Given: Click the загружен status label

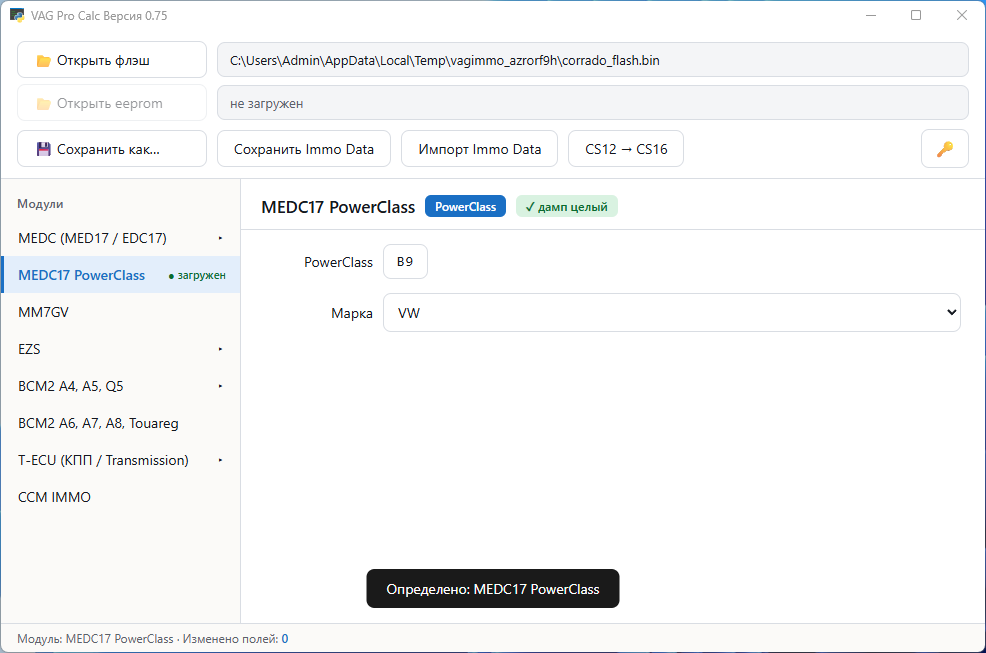Looking at the screenshot, I should [197, 276].
